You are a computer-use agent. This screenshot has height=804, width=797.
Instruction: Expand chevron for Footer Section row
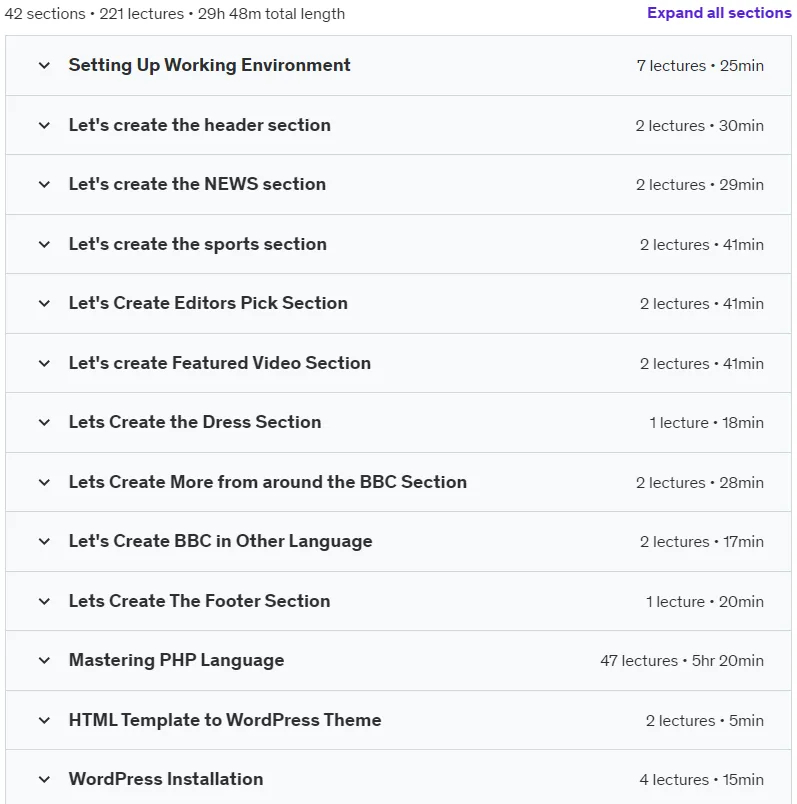click(x=45, y=601)
